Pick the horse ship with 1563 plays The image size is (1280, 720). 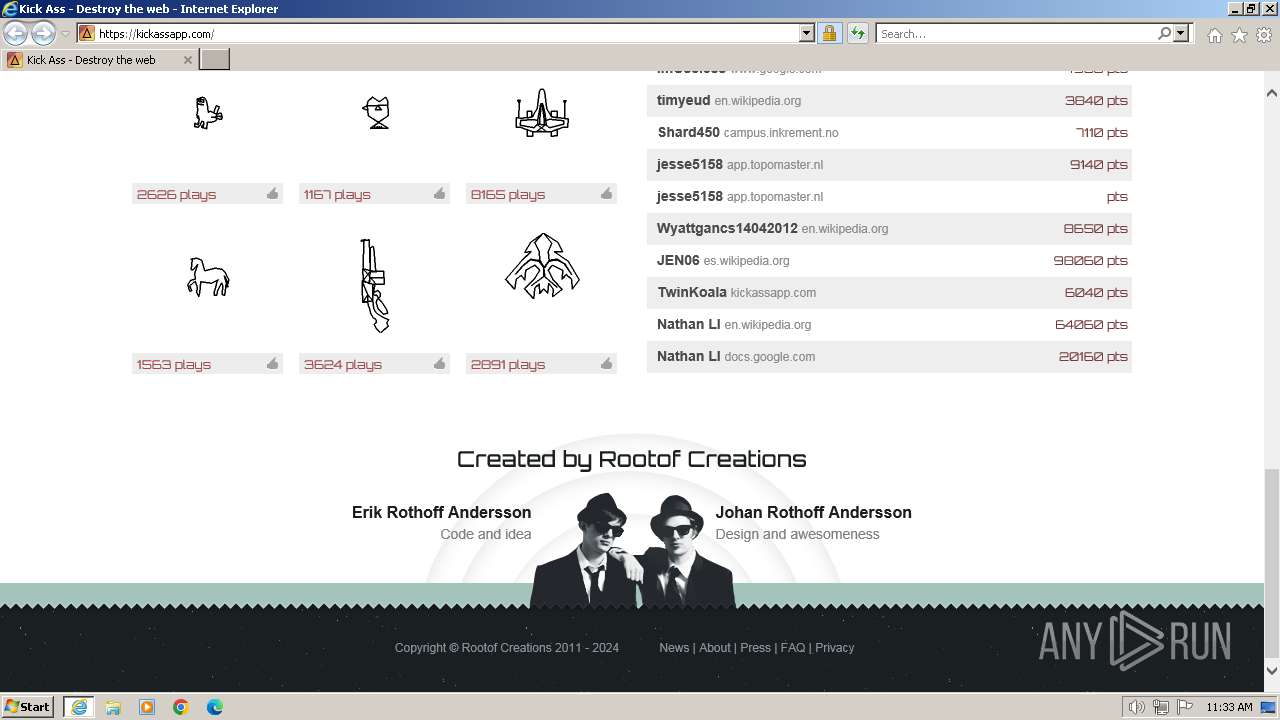208,277
